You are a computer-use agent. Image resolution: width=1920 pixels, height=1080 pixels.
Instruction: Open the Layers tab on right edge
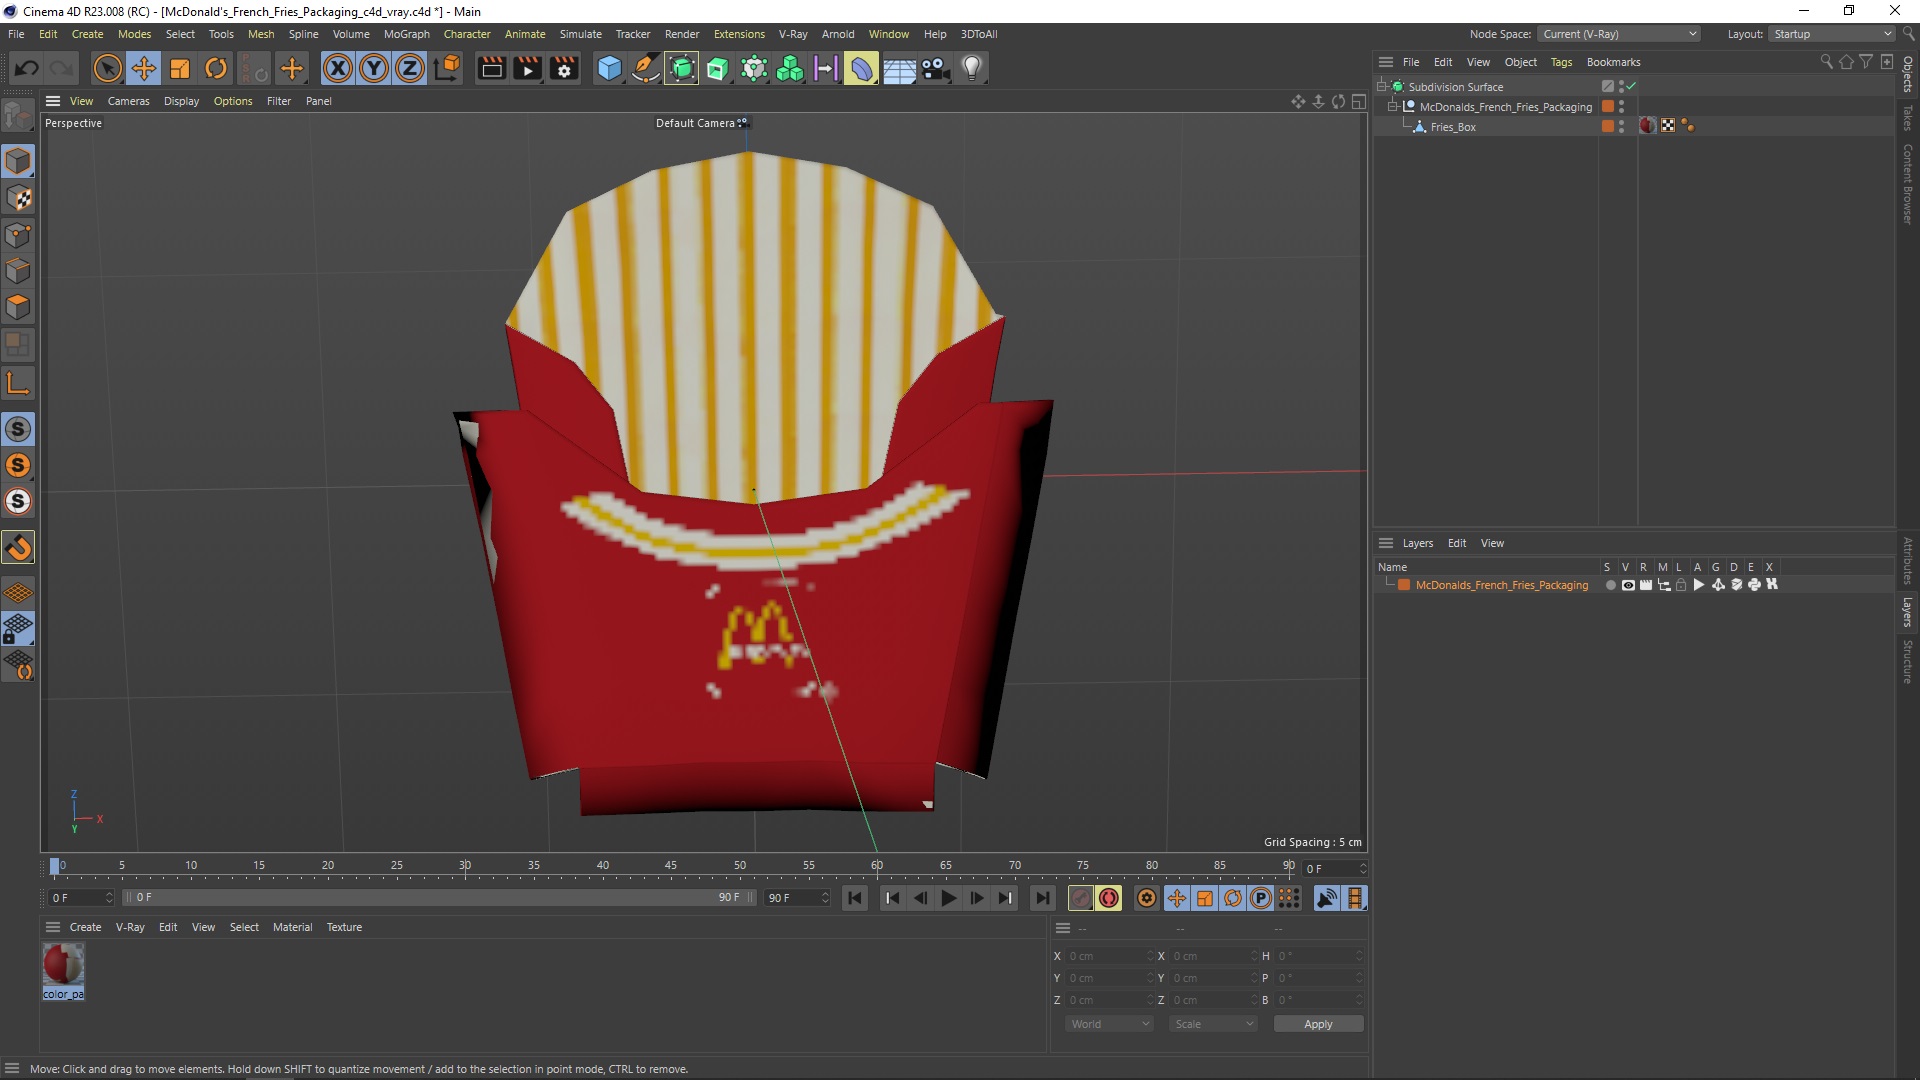pos(1908,612)
